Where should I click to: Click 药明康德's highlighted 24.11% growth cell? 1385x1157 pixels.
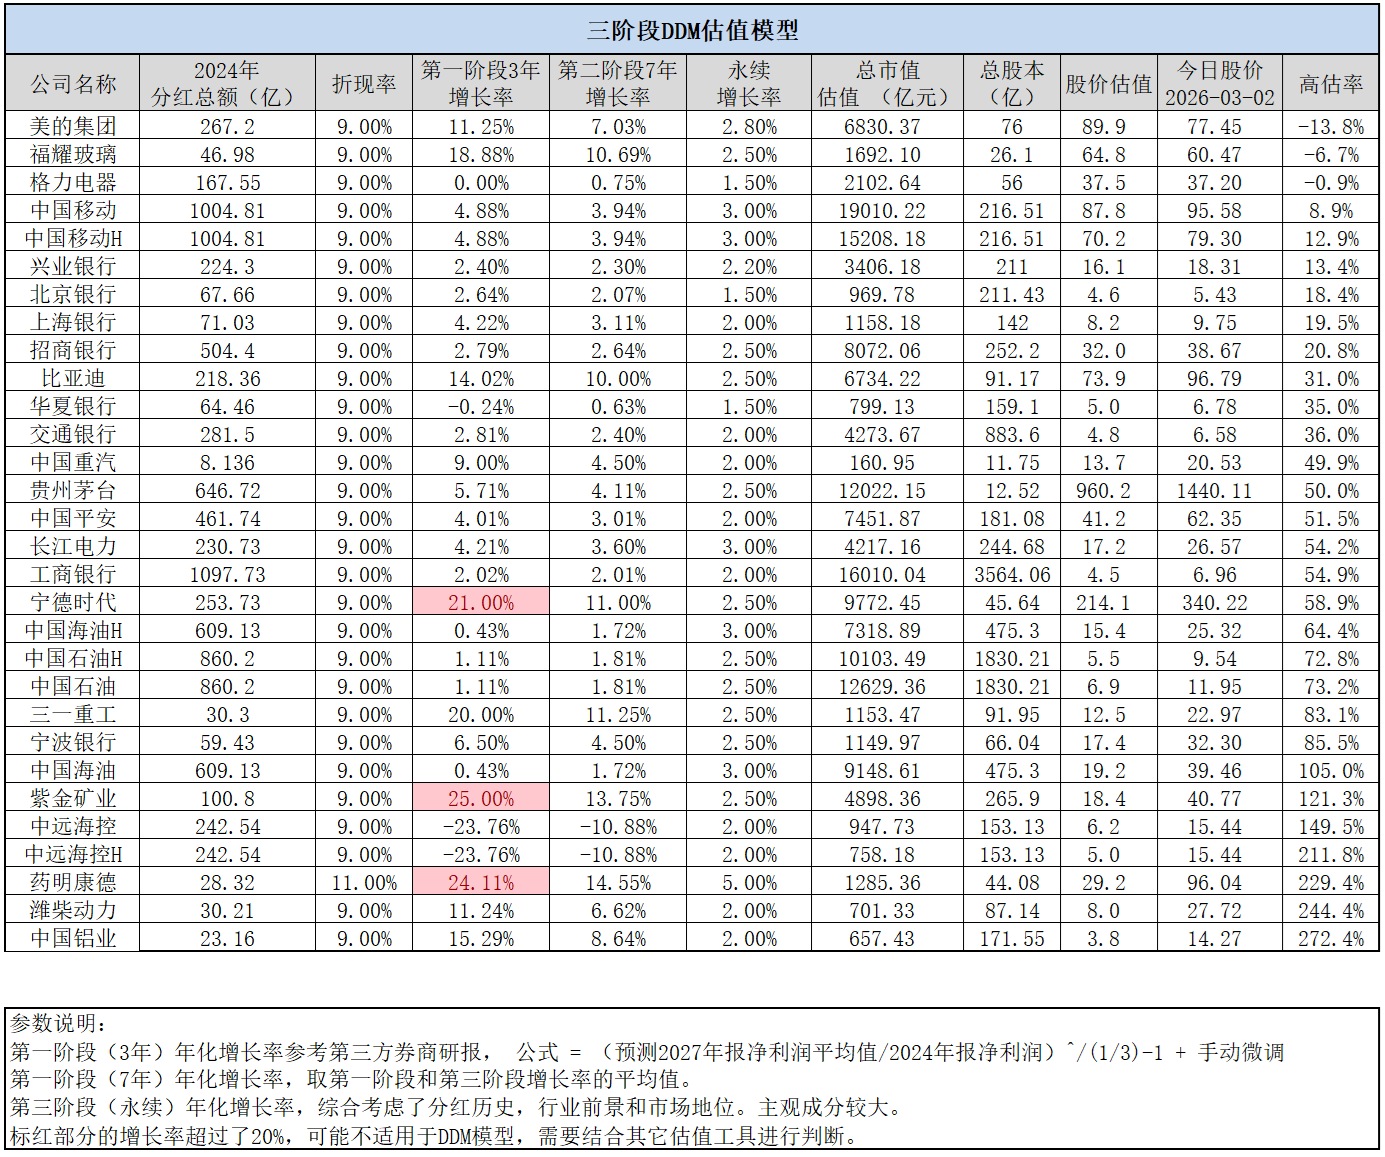click(x=481, y=882)
